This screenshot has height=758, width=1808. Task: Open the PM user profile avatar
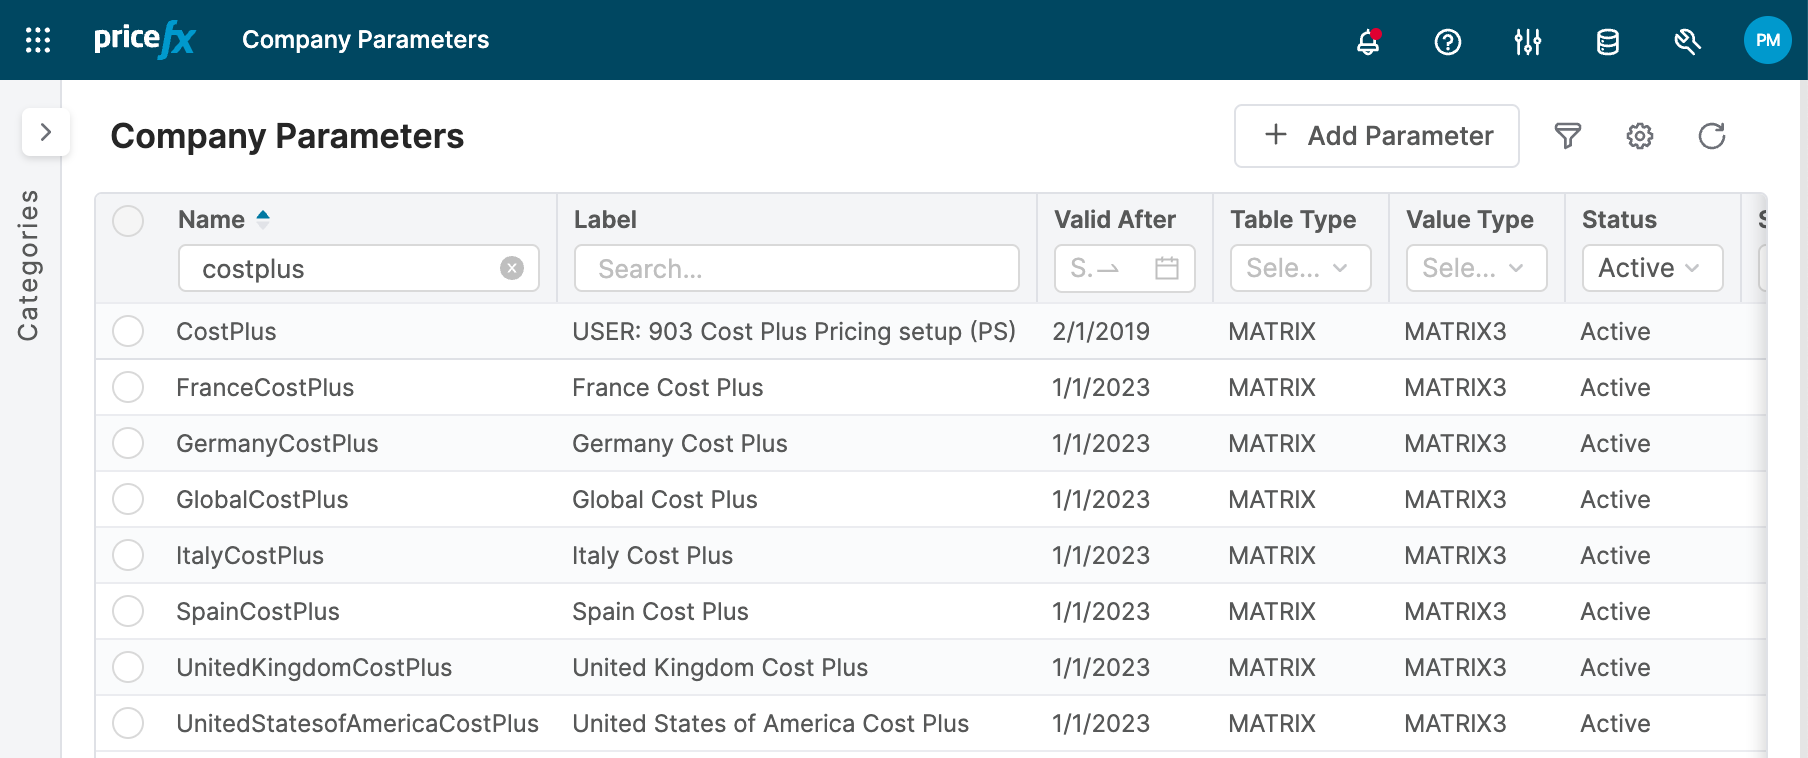click(1767, 40)
